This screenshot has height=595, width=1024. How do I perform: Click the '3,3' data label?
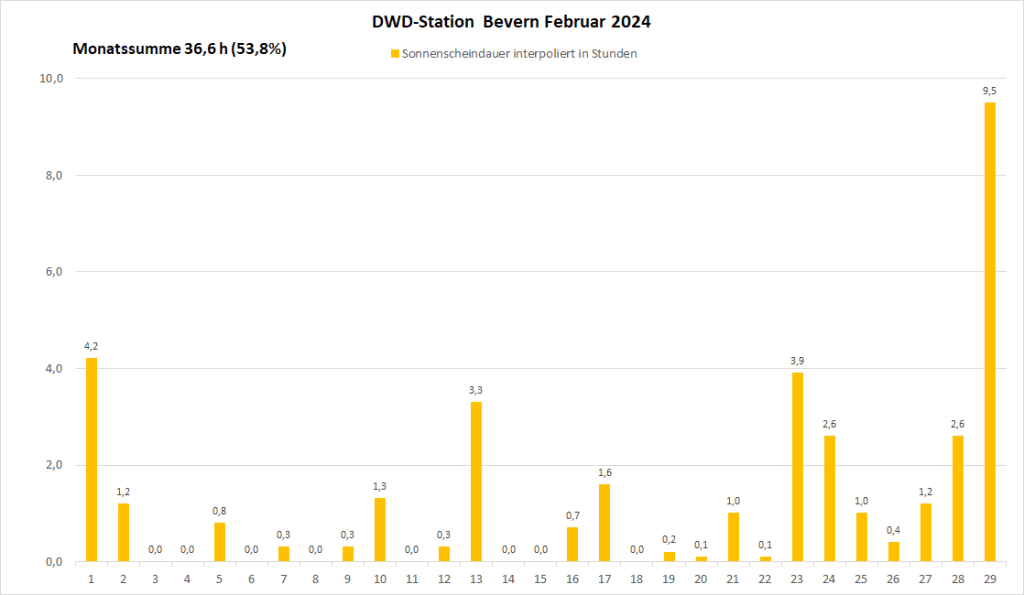(476, 390)
